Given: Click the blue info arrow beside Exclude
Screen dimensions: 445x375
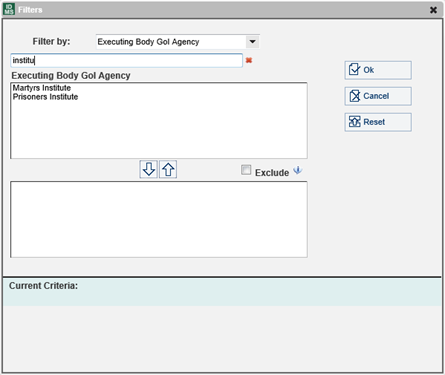Looking at the screenshot, I should tap(297, 170).
